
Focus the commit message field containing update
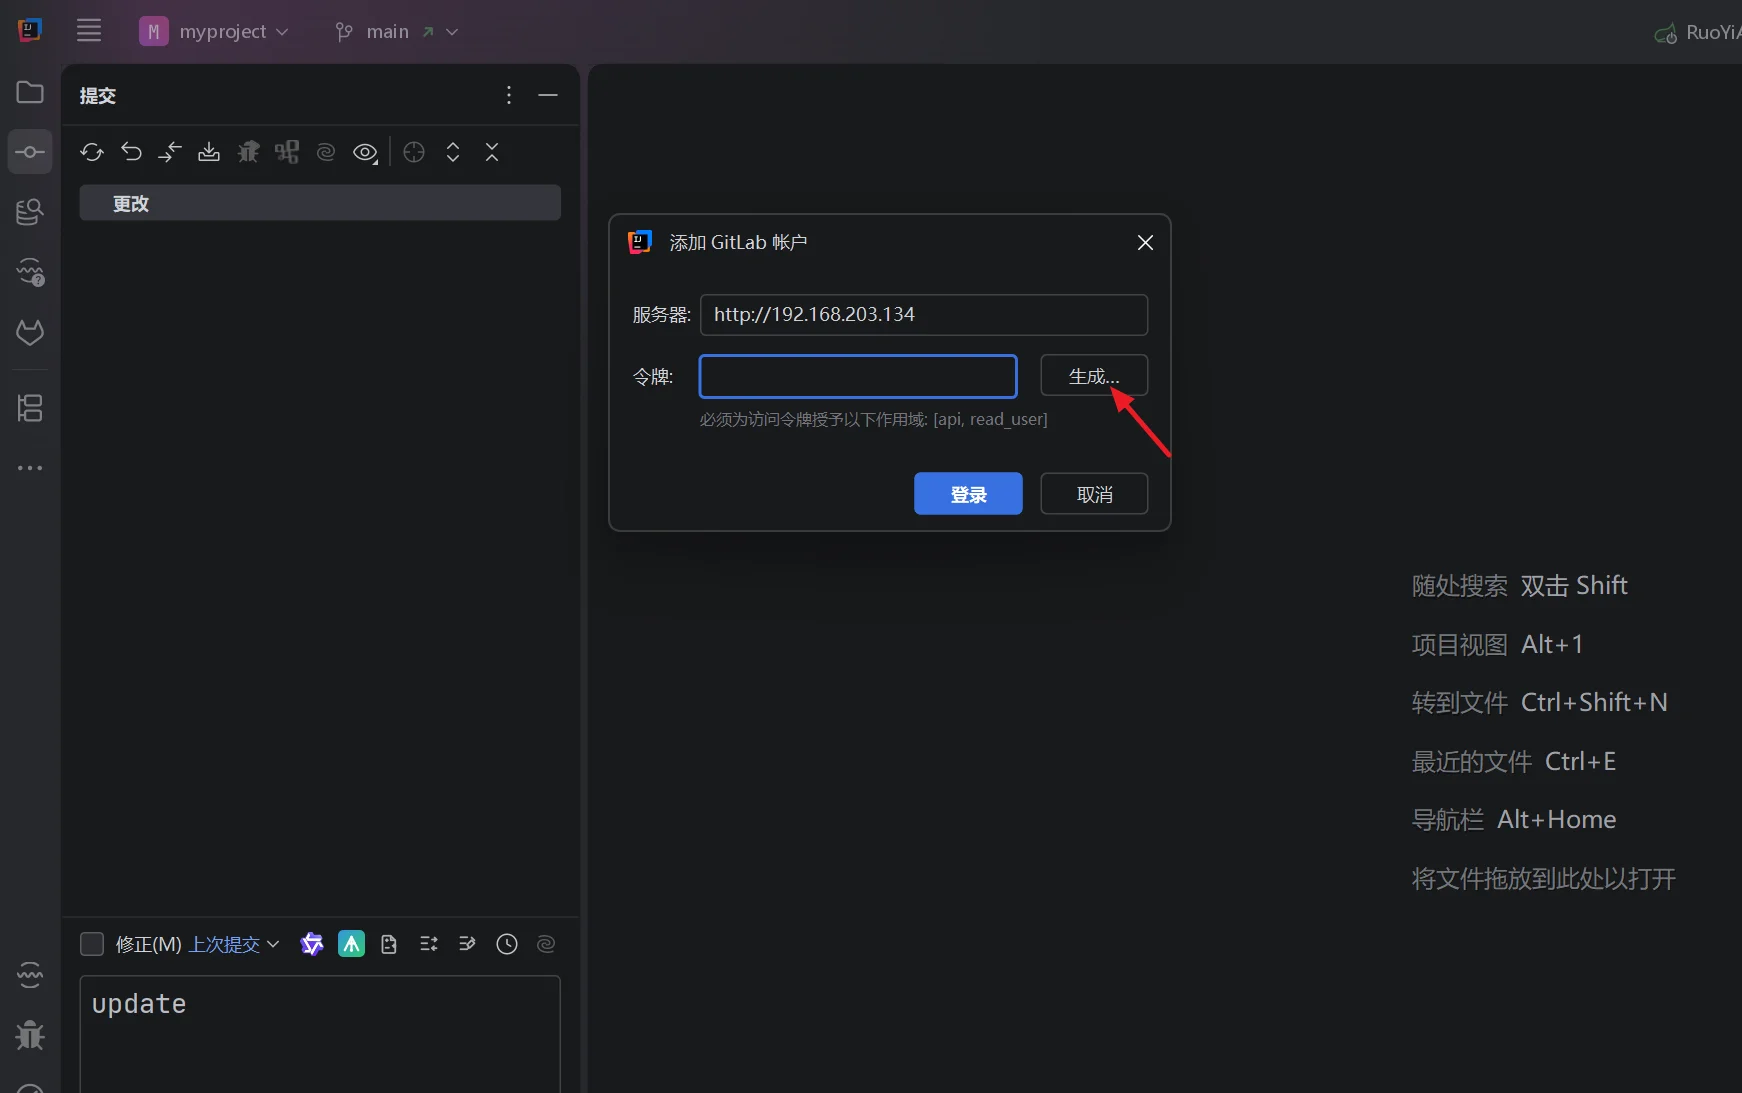coord(320,1034)
